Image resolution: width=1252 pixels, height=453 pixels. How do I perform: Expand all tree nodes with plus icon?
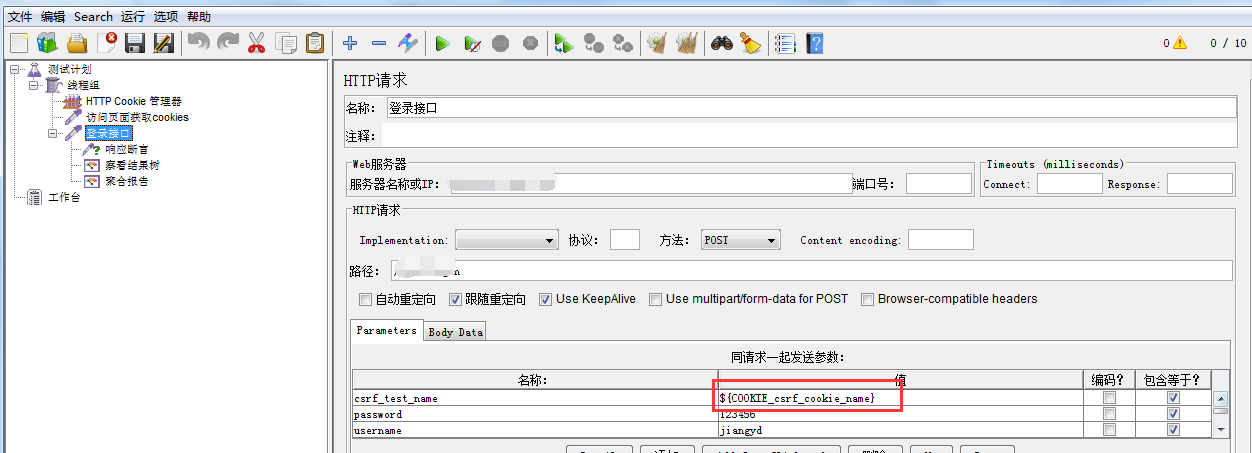click(x=350, y=43)
